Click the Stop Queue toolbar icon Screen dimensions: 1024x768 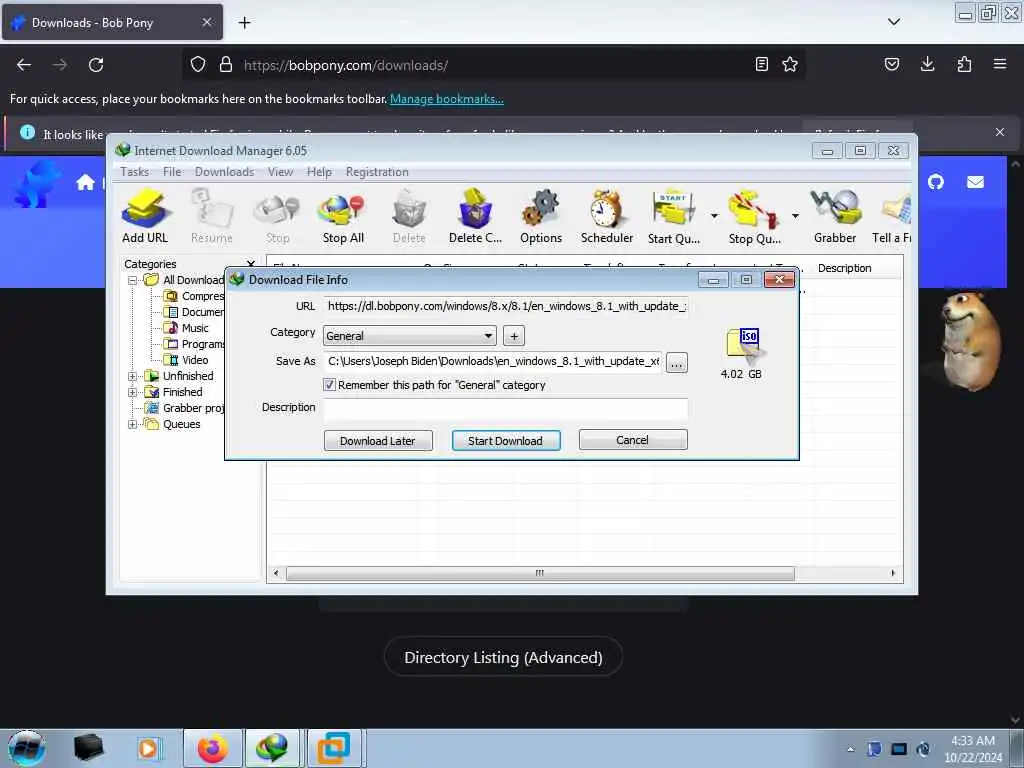click(x=754, y=217)
